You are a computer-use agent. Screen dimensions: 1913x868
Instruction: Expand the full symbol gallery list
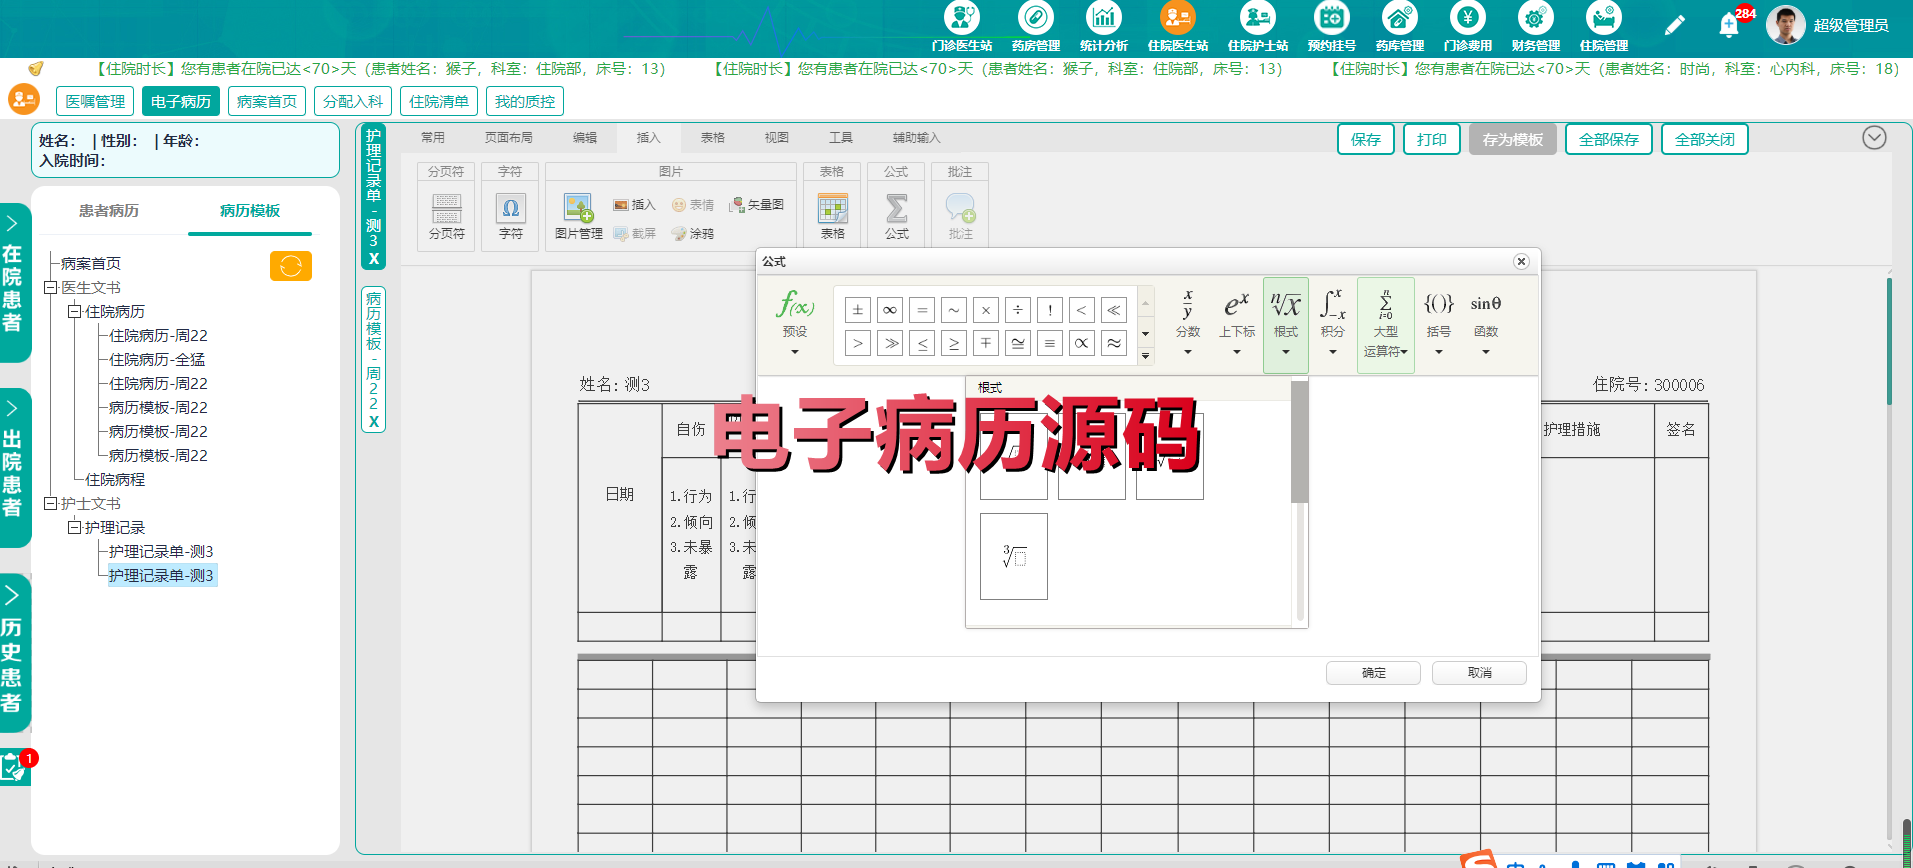pos(1146,355)
